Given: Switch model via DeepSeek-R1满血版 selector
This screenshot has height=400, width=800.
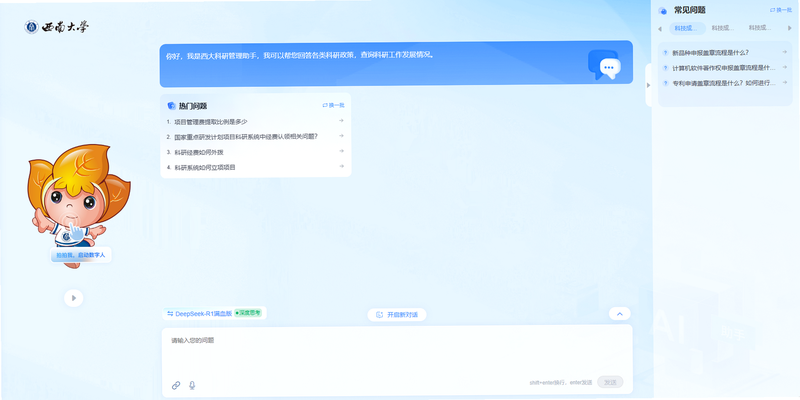Looking at the screenshot, I should [x=199, y=314].
